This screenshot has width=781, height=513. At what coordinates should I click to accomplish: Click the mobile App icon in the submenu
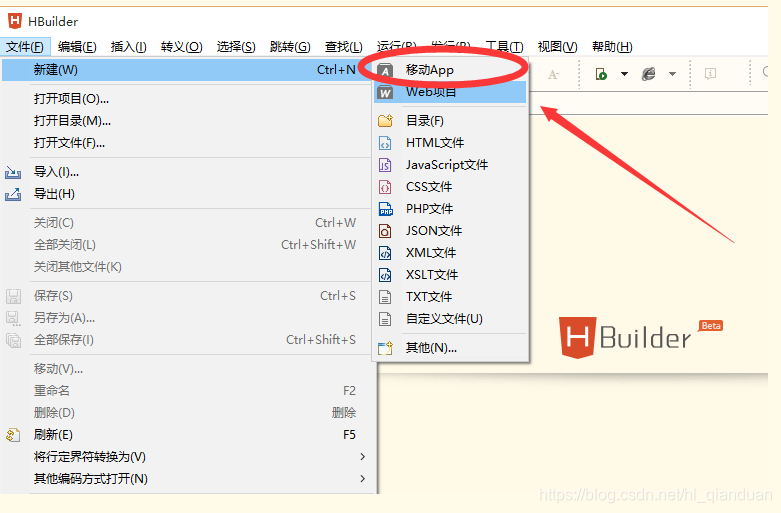(x=385, y=71)
